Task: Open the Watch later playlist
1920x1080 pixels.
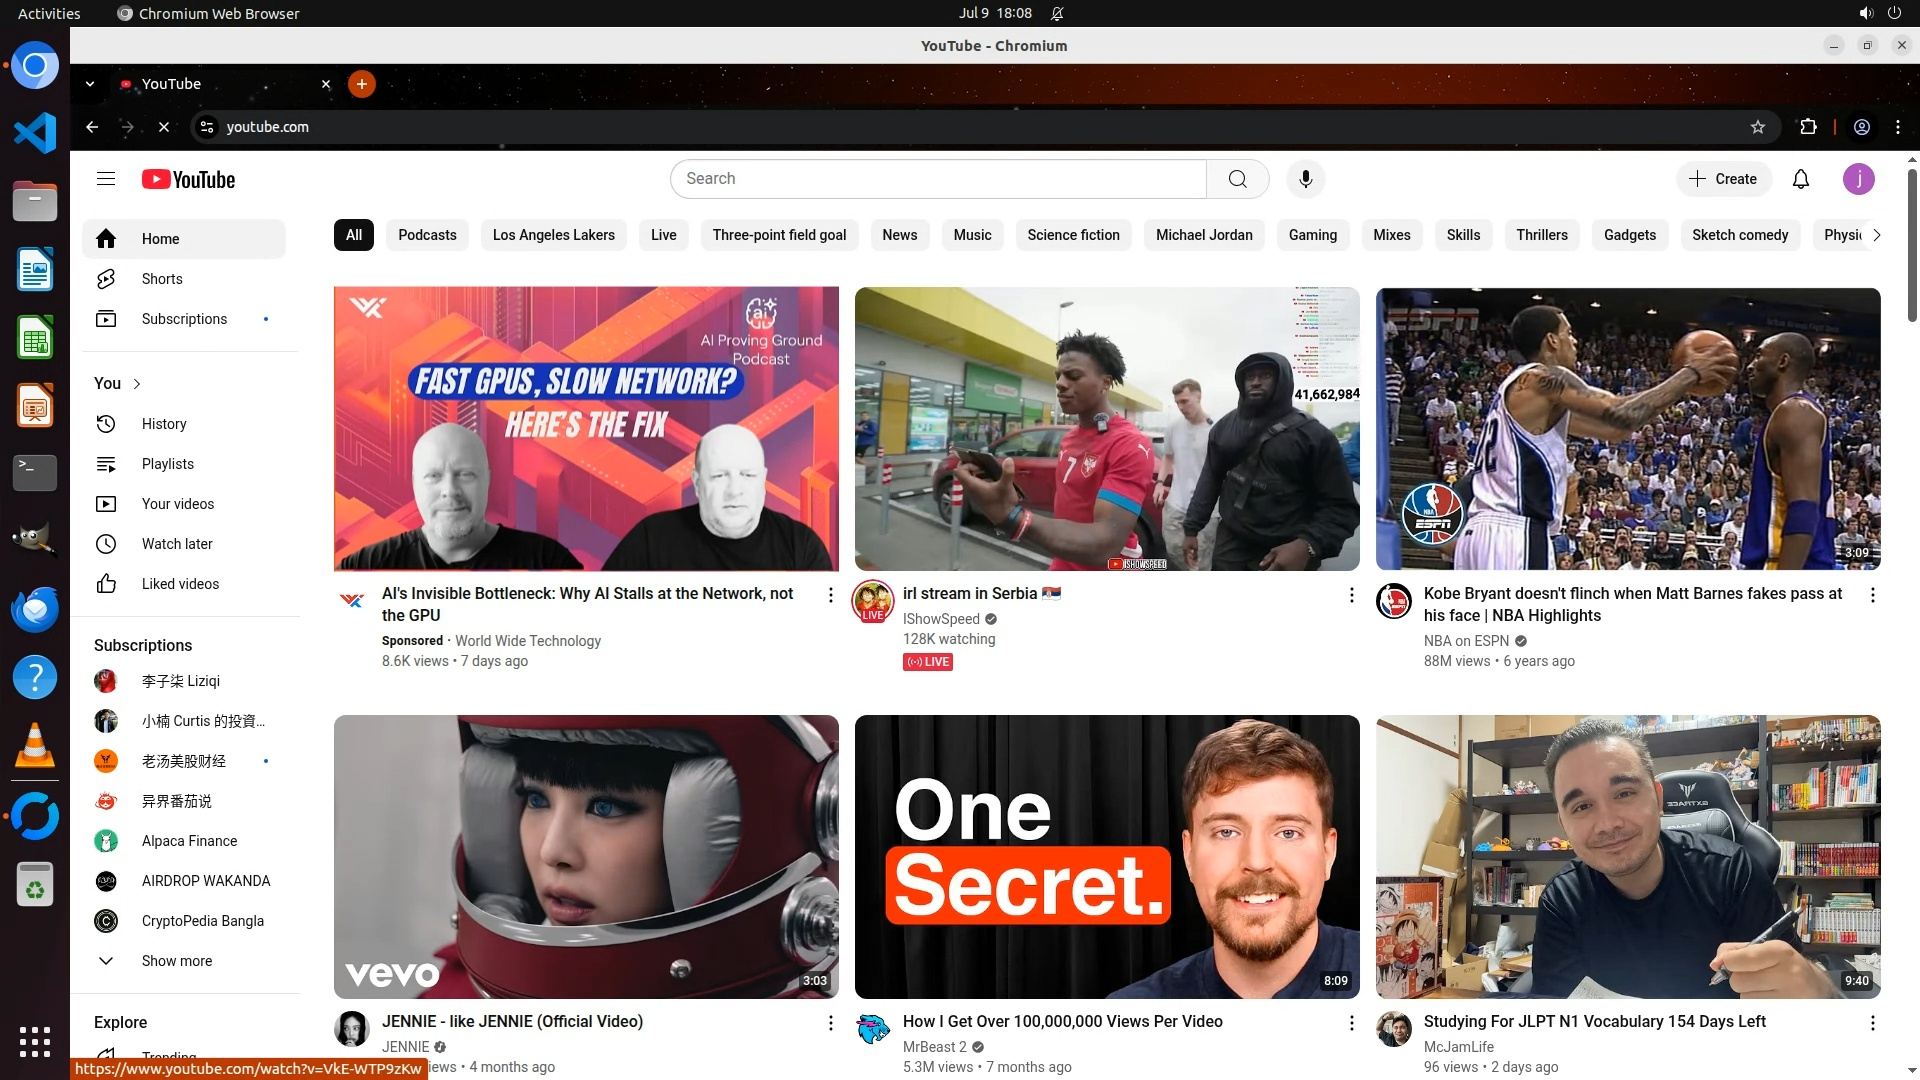Action: click(177, 544)
